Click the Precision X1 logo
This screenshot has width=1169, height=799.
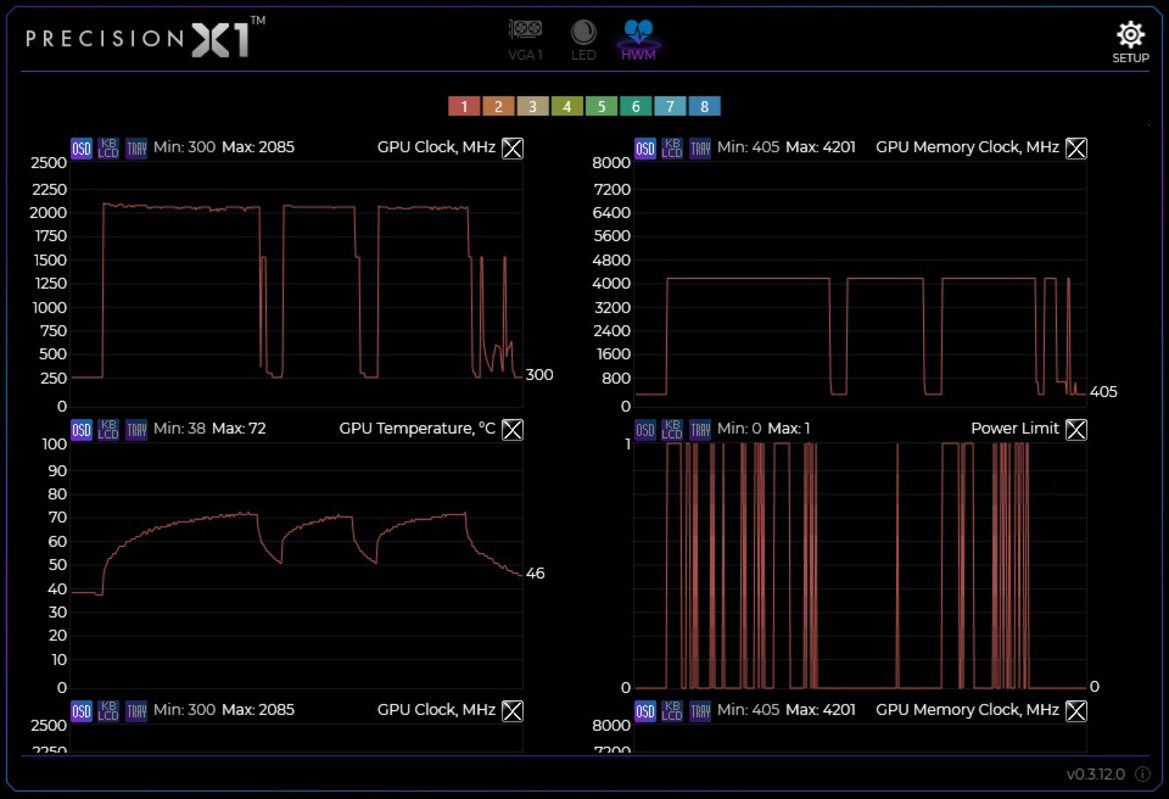pyautogui.click(x=145, y=37)
